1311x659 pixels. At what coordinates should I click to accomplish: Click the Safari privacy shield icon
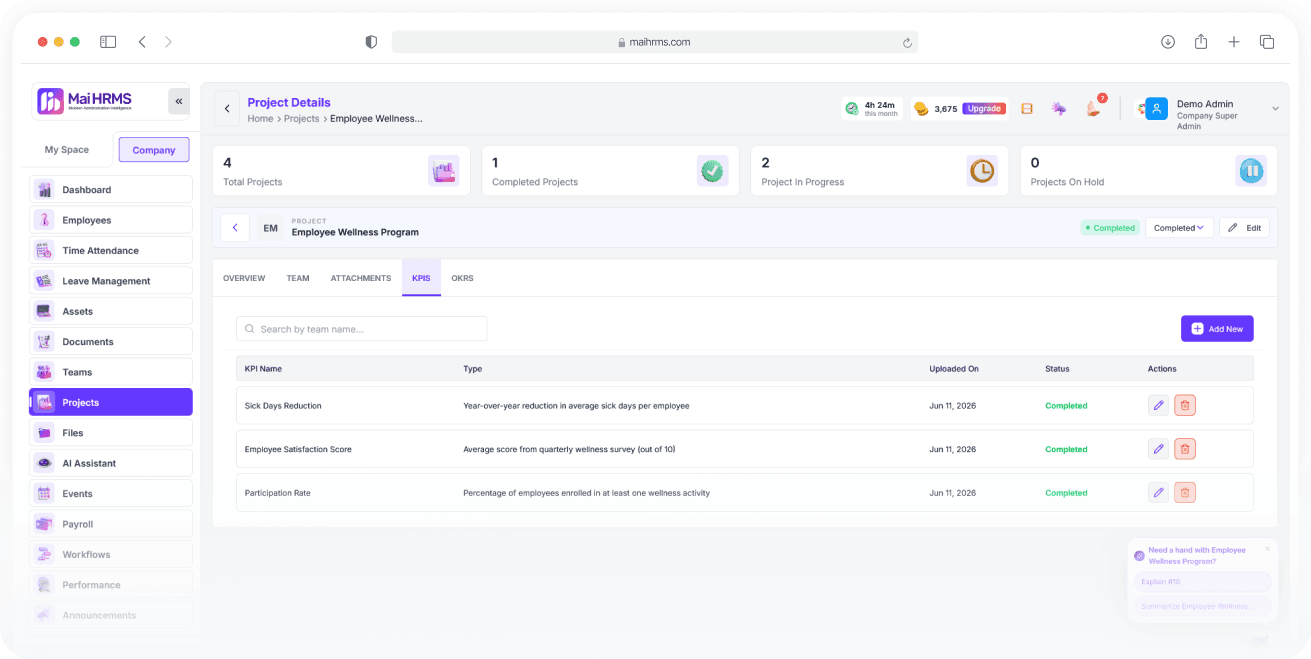click(371, 42)
